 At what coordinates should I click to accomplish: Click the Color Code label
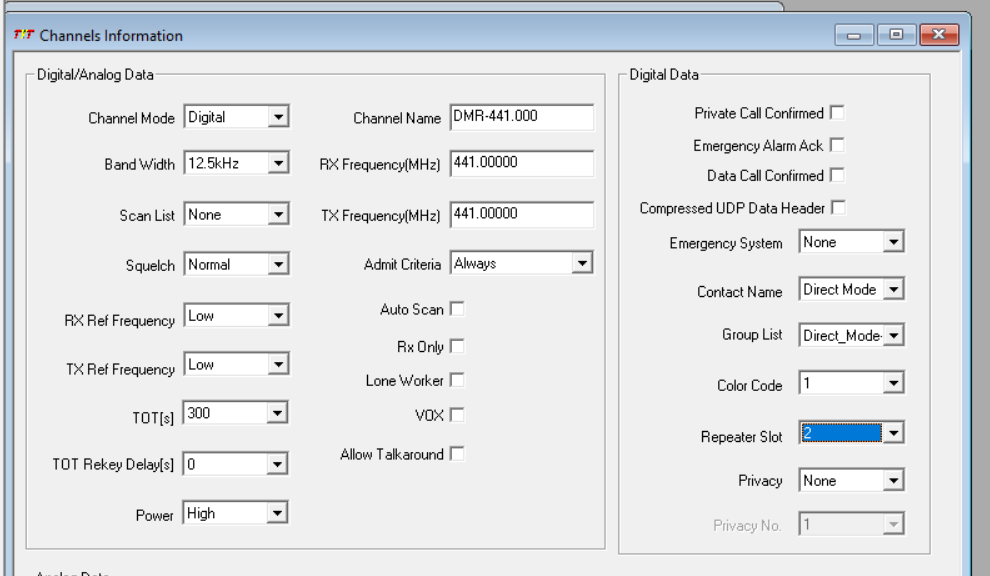pos(749,385)
